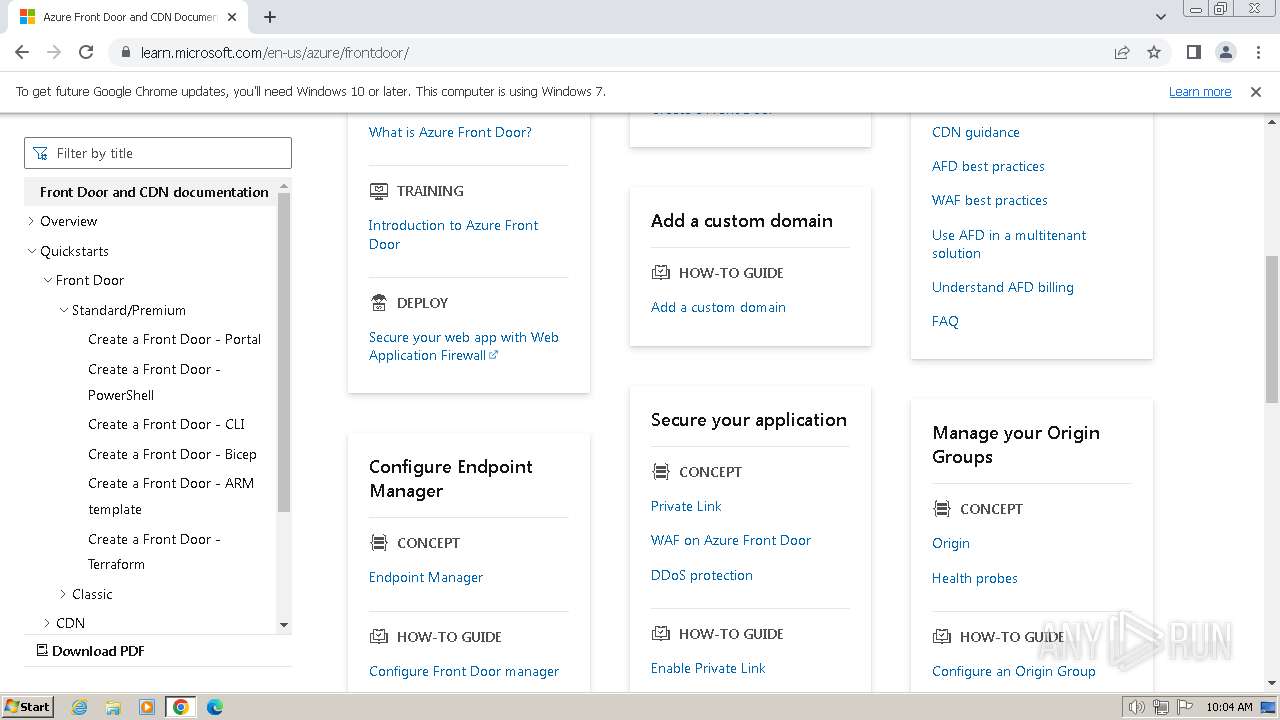Bookmark this page with the star icon

1154,52
